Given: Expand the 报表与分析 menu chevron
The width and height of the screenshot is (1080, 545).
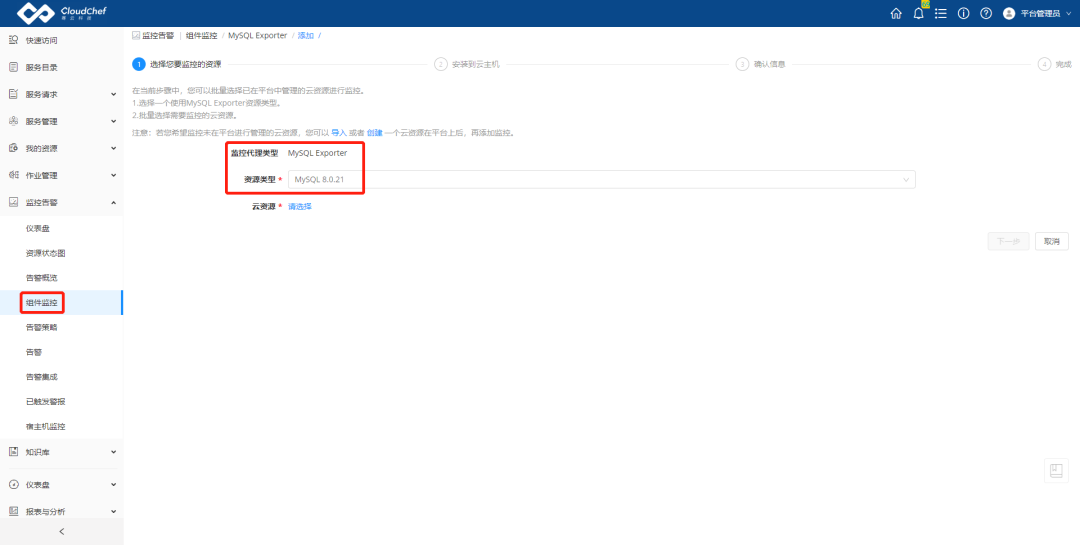Looking at the screenshot, I should [x=114, y=511].
